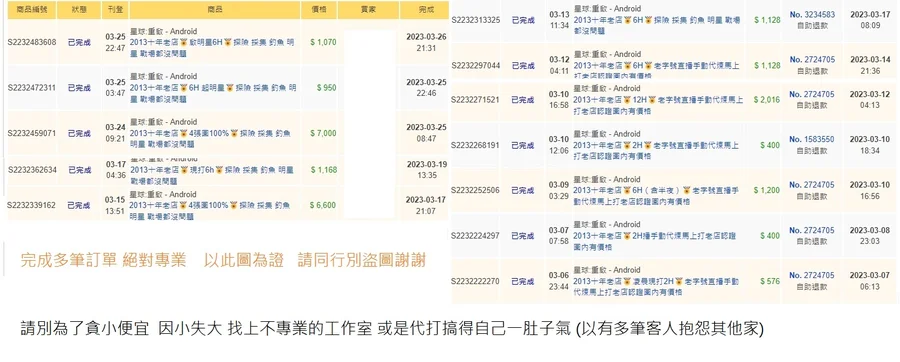Click the orange 完成多筆訂單 絕對專業 caption
Viewport: 900px width, 362px height.
103,260
